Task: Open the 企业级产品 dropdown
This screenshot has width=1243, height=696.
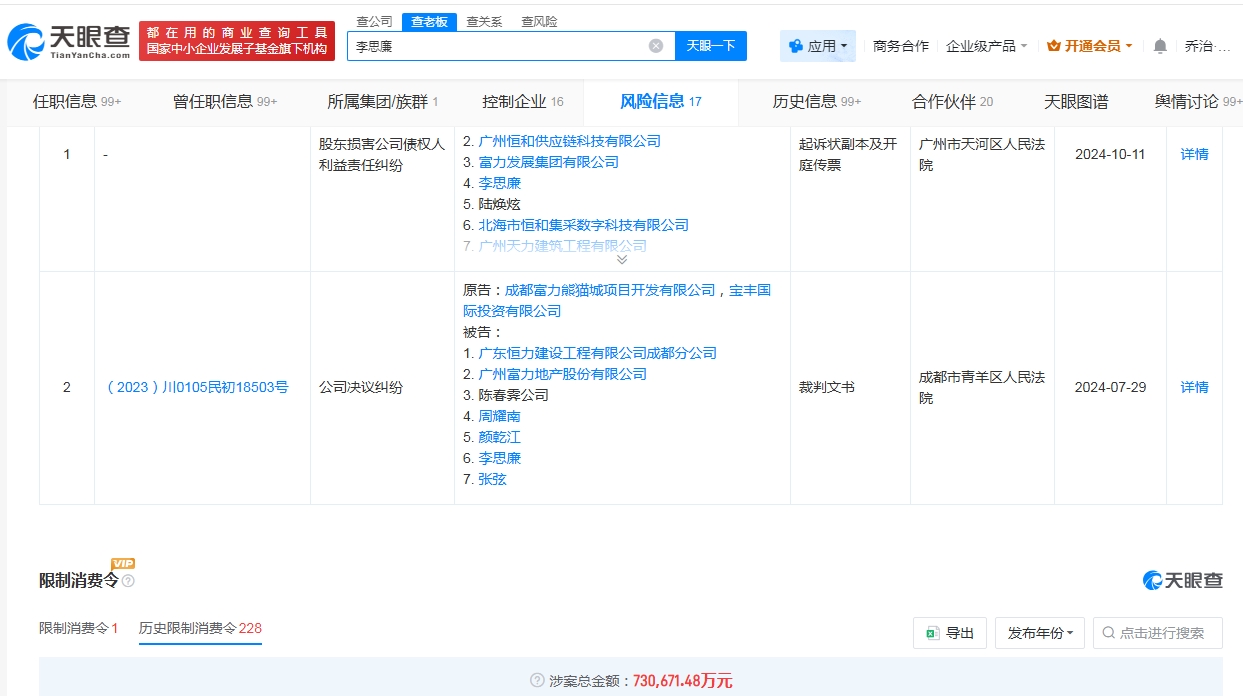Action: coord(986,46)
